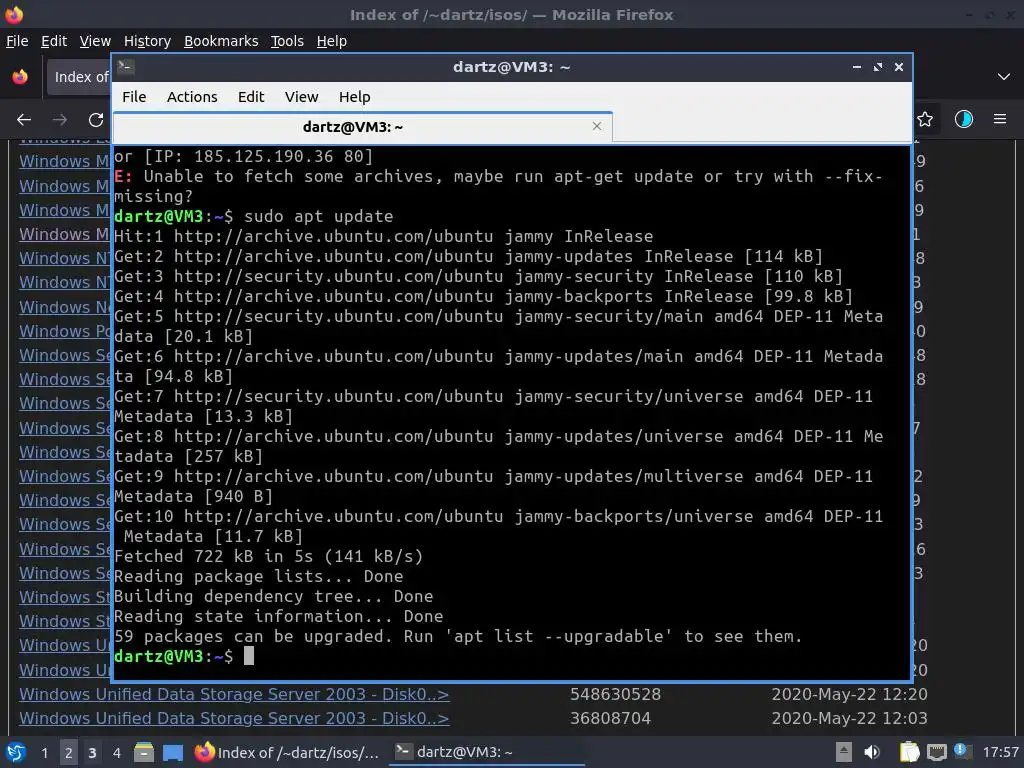Click date 2020-May-22 12:20 in last-but-one row
1024x768 pixels.
849,694
